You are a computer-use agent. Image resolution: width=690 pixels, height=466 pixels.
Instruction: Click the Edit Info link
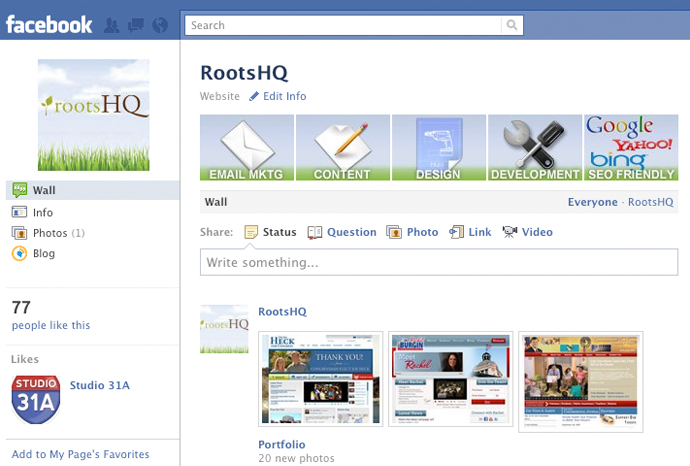285,96
